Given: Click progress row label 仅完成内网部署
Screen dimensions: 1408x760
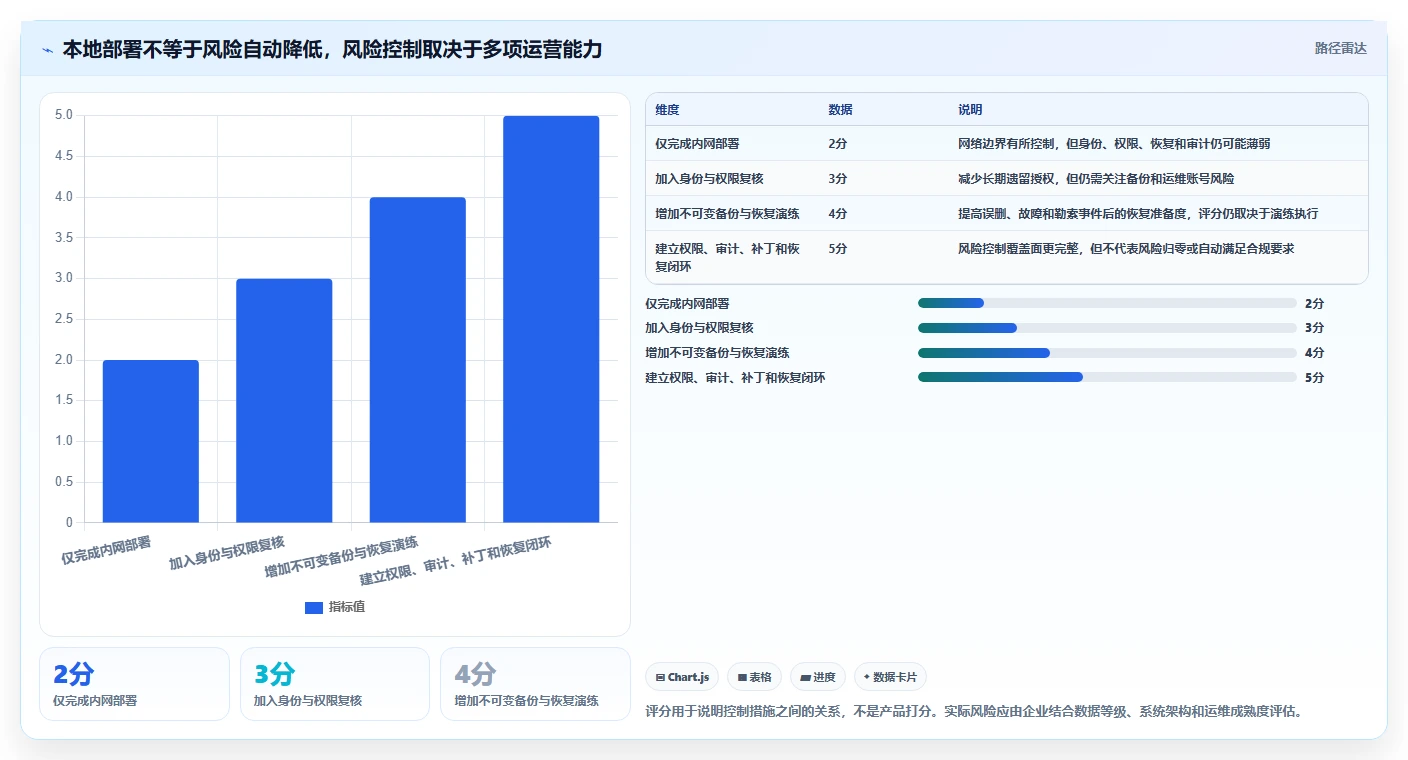Looking at the screenshot, I should 687,303.
